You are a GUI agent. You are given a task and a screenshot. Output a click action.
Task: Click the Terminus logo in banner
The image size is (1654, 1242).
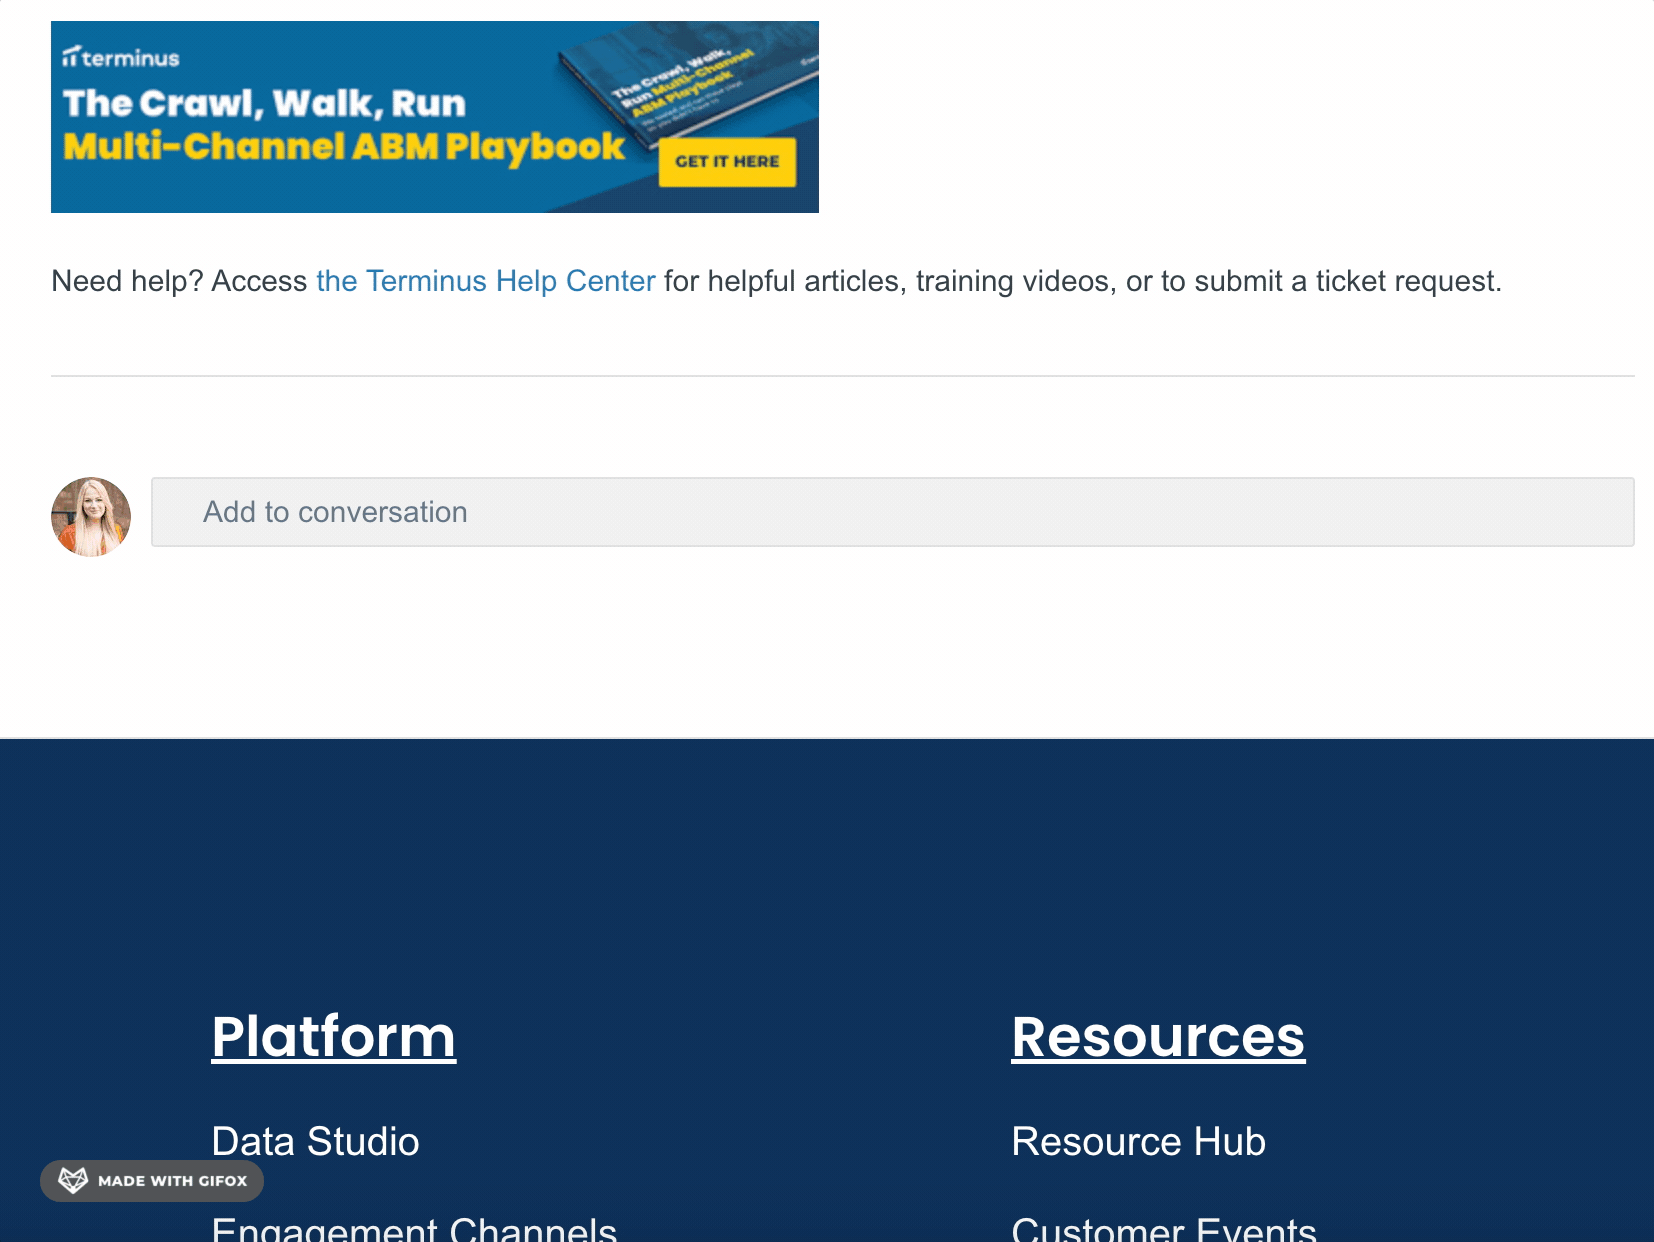tap(121, 58)
